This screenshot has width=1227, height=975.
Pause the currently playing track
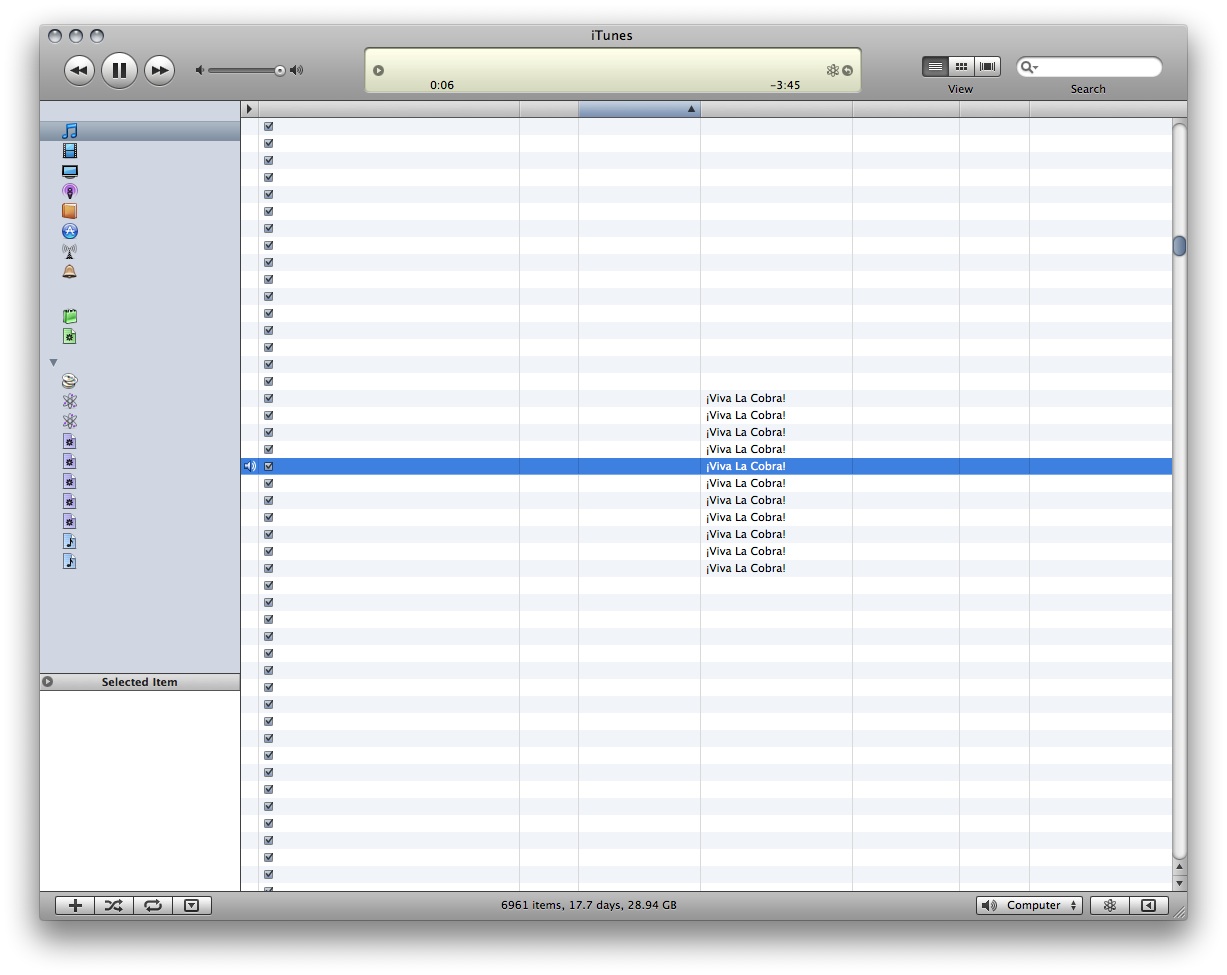click(x=119, y=70)
